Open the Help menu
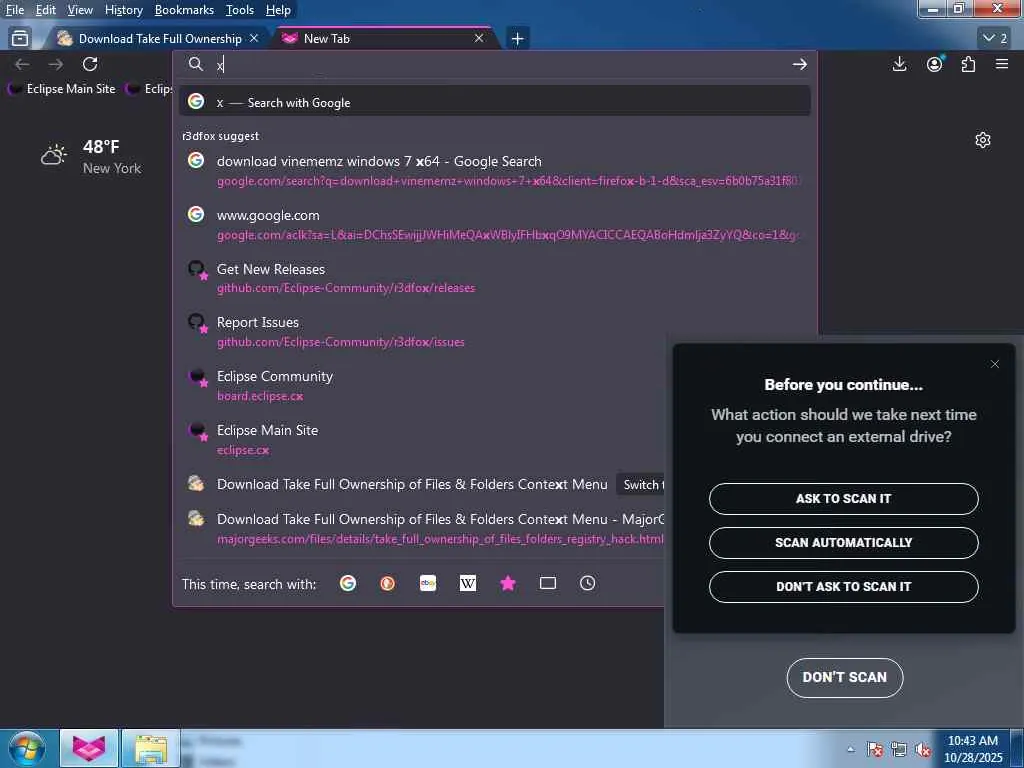Screen dimensions: 1024x768 [x=278, y=10]
